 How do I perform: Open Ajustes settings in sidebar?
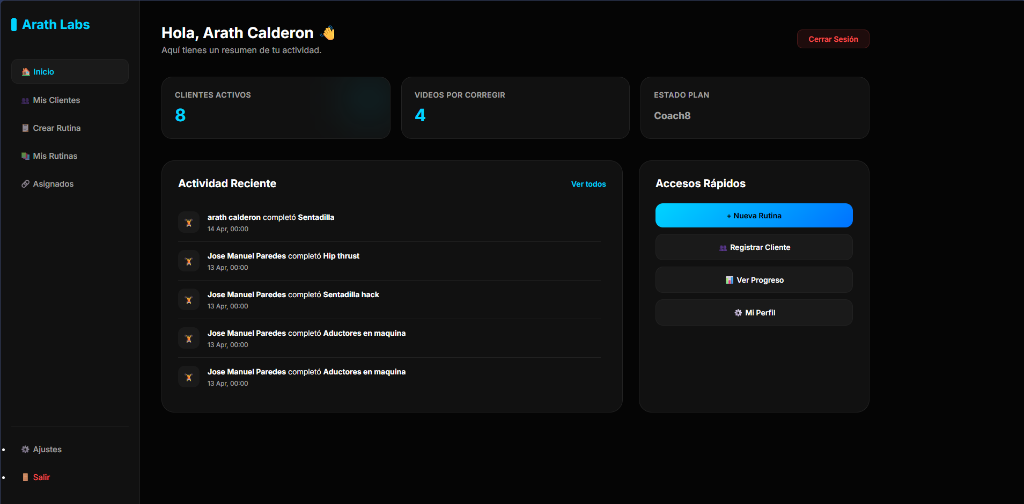coord(70,449)
